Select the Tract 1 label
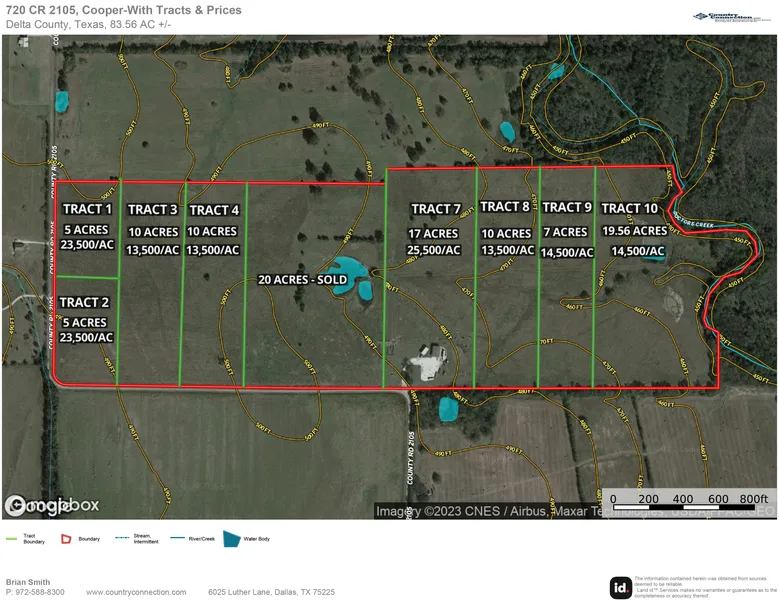 coord(87,209)
